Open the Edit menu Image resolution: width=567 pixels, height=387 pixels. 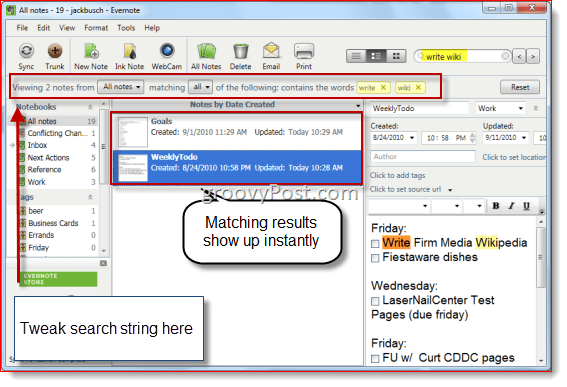pos(43,28)
